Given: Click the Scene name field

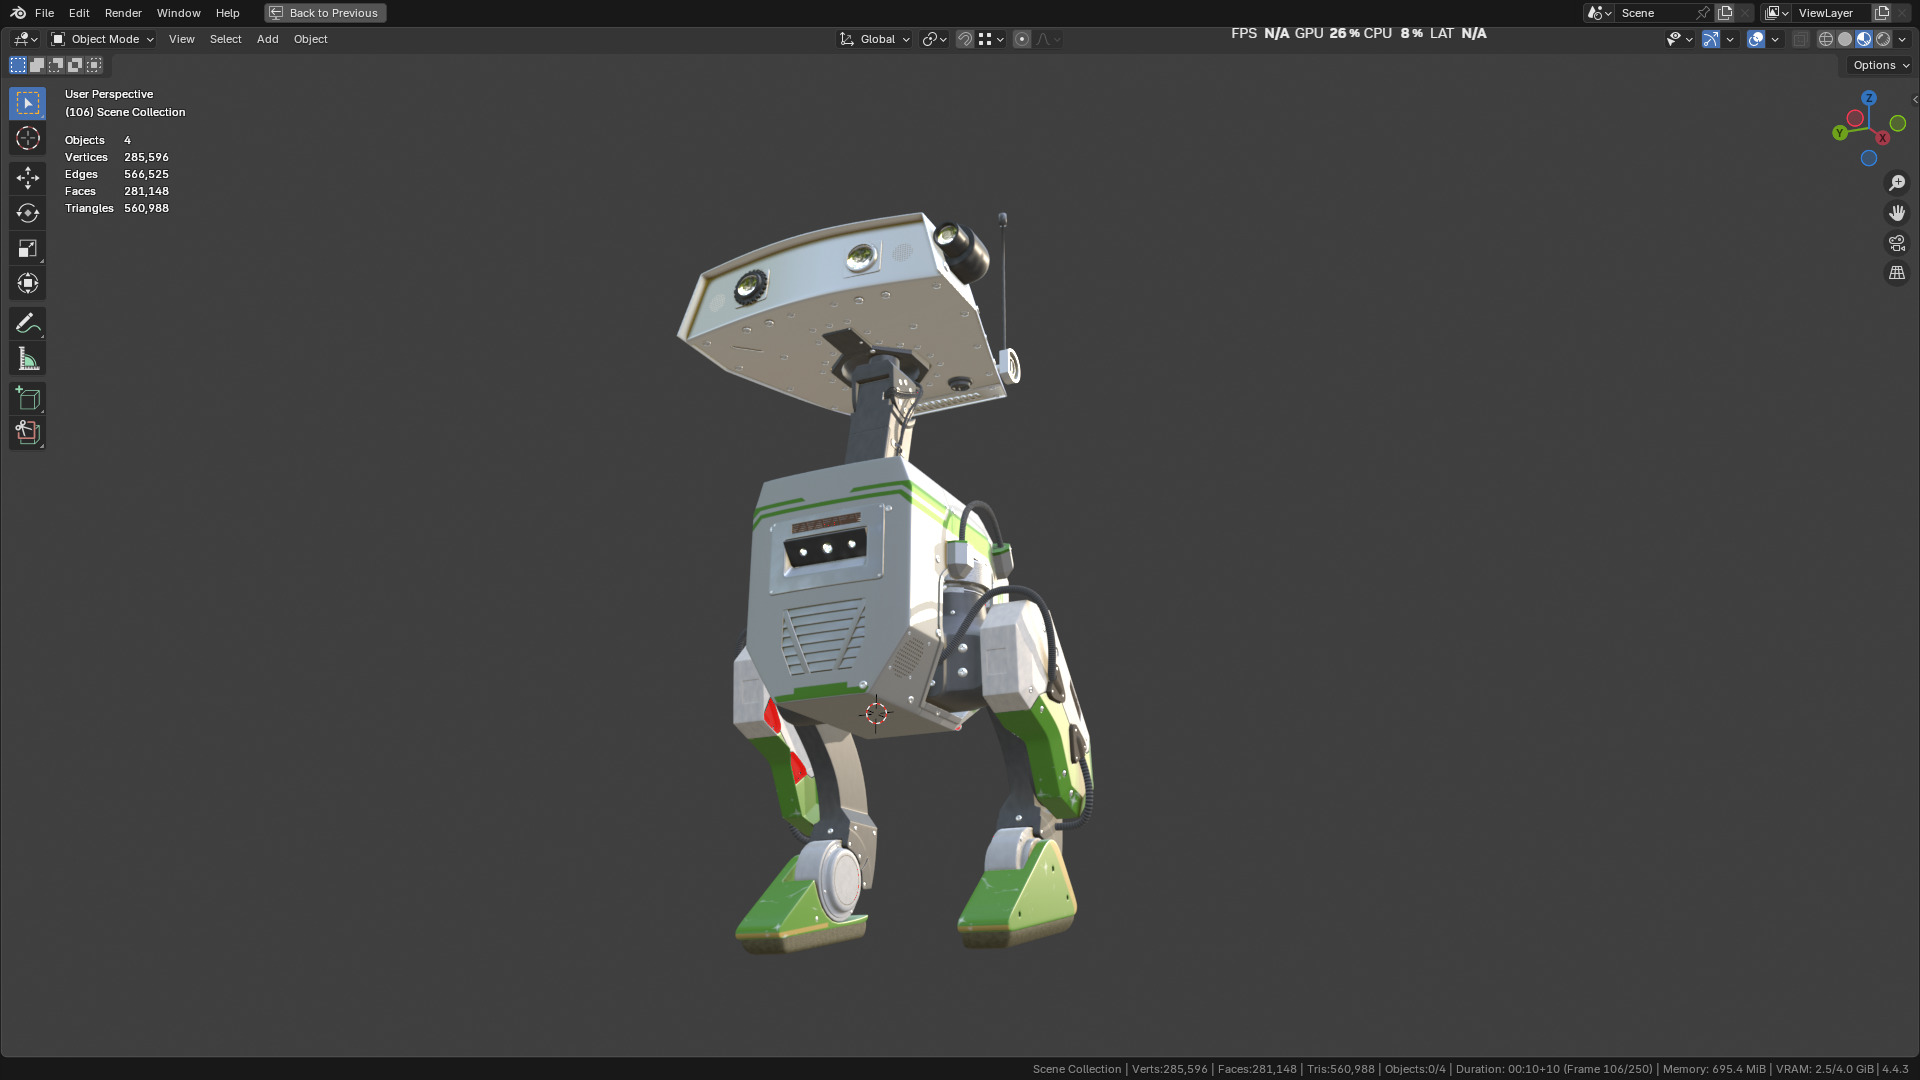Looking at the screenshot, I should 1656,13.
